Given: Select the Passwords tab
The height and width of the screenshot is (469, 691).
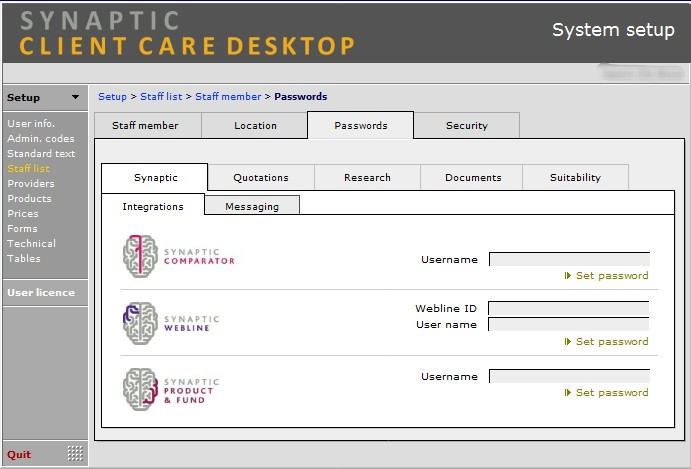Looking at the screenshot, I should 360,126.
